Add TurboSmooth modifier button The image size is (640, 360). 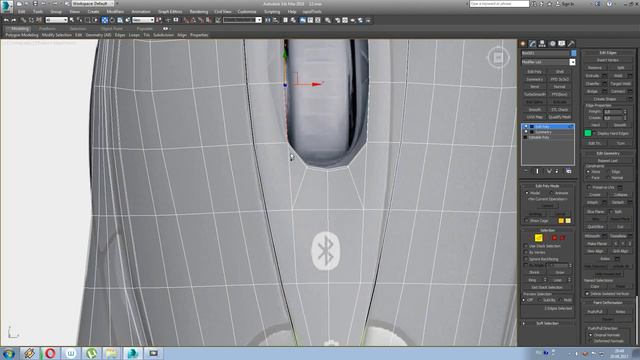534,94
